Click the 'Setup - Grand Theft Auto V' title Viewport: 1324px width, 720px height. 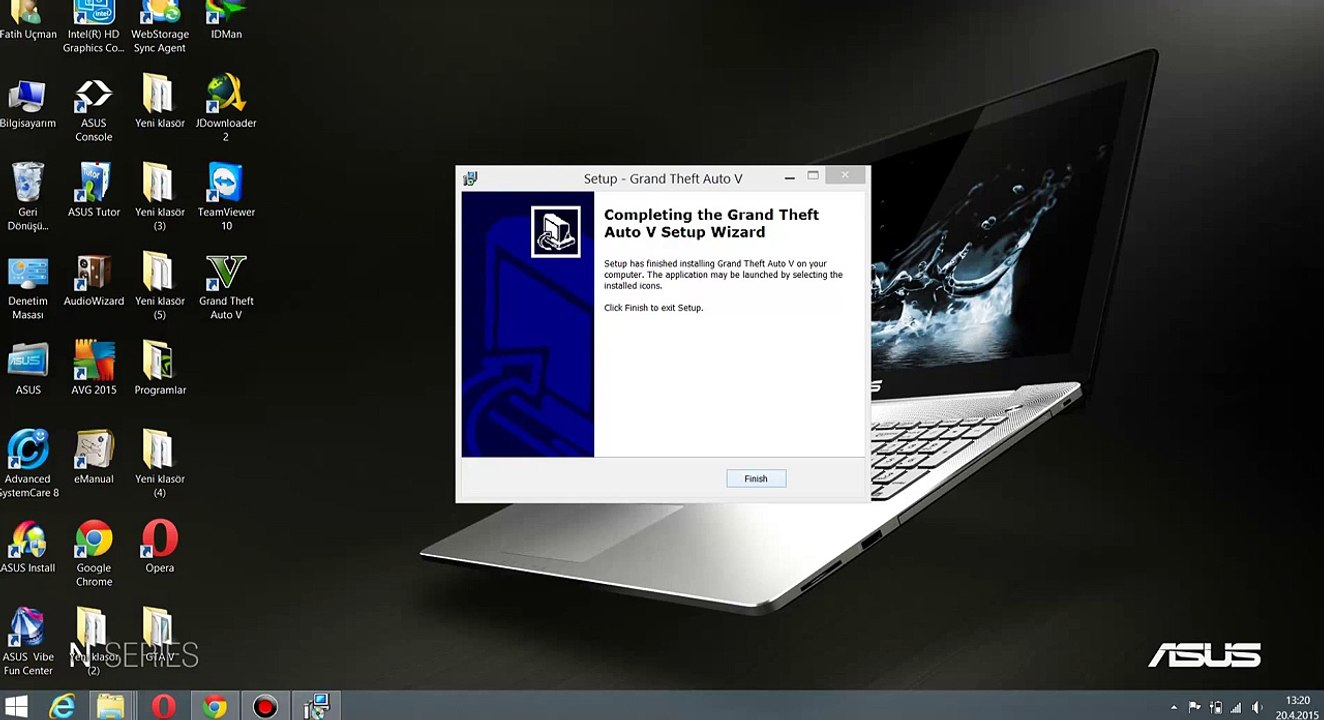coord(663,179)
